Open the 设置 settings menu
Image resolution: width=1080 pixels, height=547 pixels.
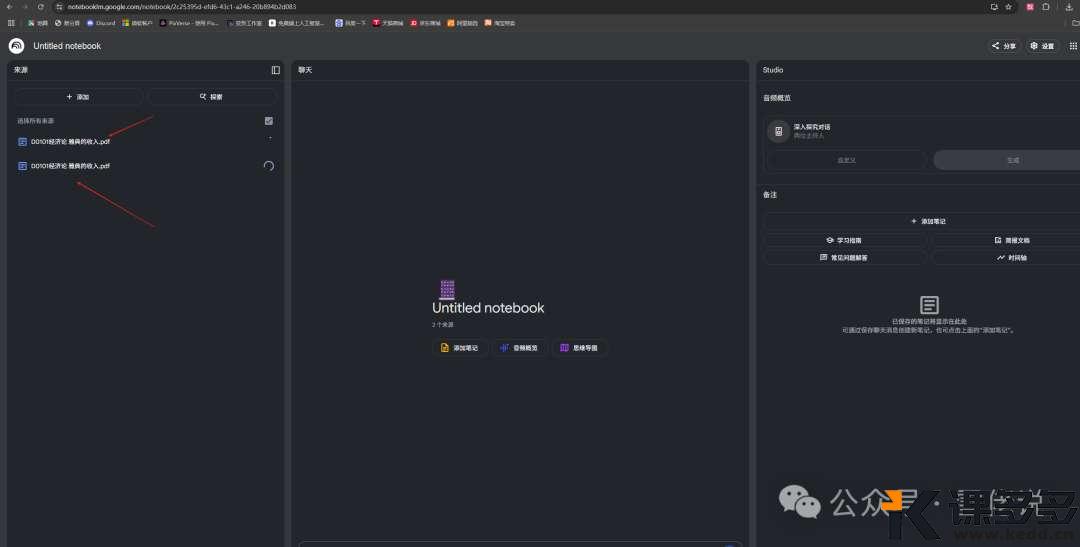1042,46
